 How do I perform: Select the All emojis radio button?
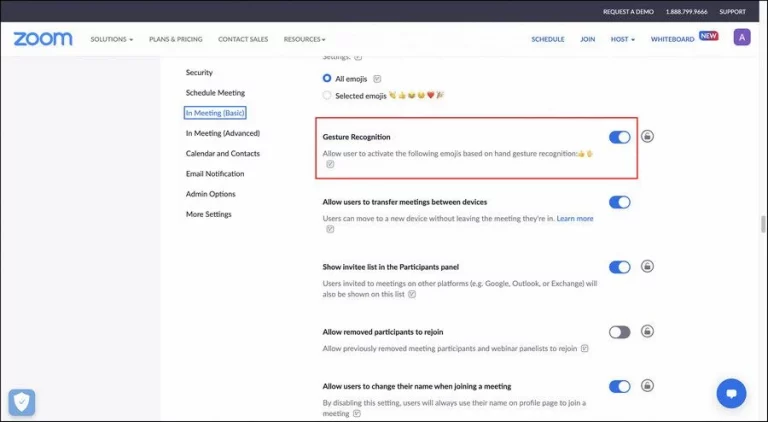tap(327, 78)
